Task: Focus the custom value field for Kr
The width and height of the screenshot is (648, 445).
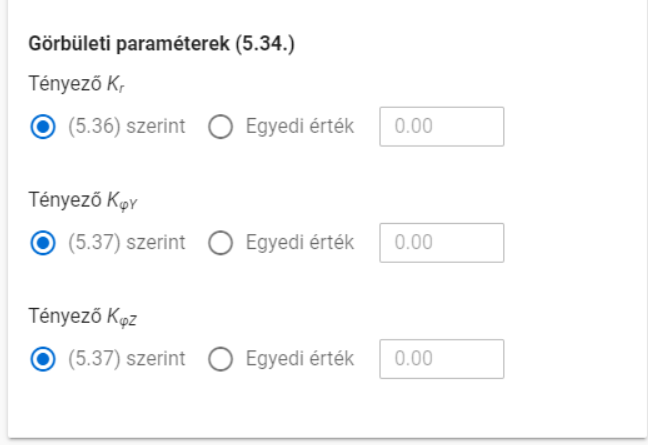Action: tap(442, 126)
